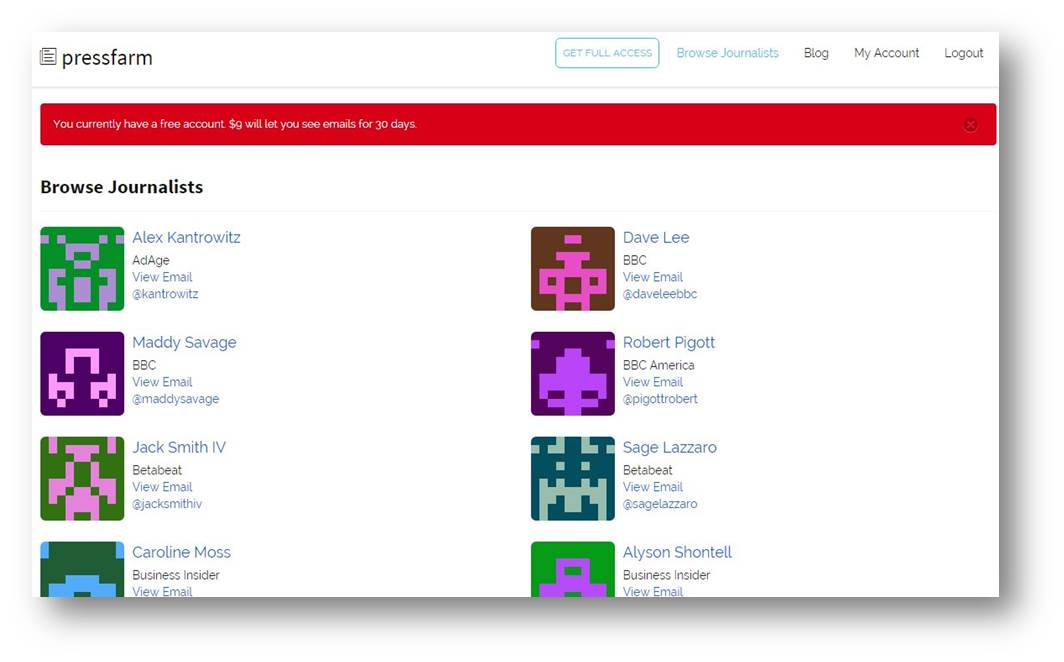Log out using the Logout link
Screen dimensions: 1064x662
pos(963,53)
